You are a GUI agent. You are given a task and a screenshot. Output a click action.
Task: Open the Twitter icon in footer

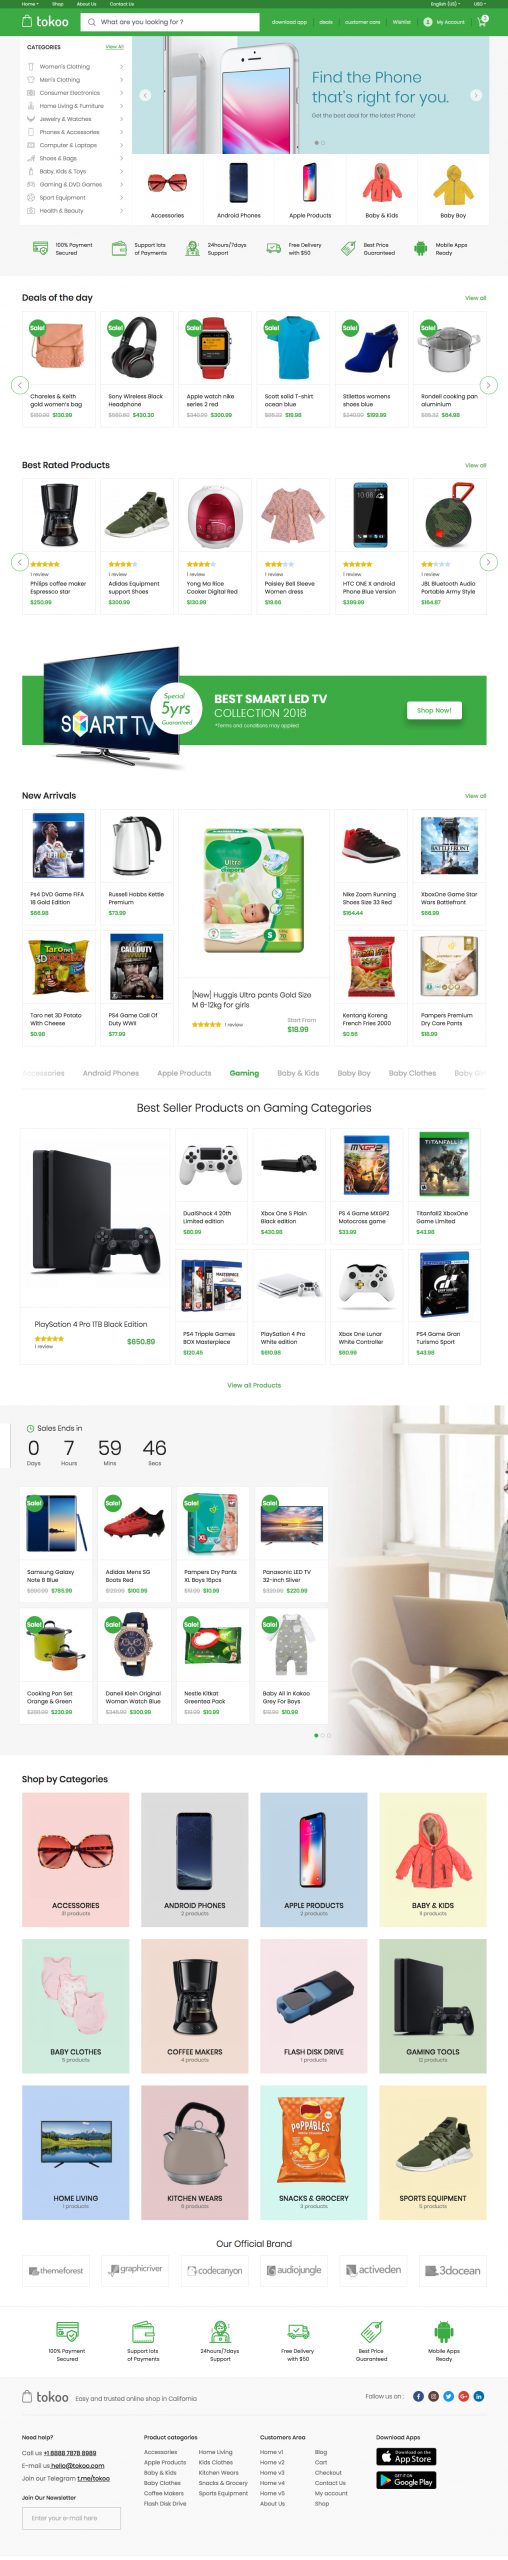pos(449,2396)
